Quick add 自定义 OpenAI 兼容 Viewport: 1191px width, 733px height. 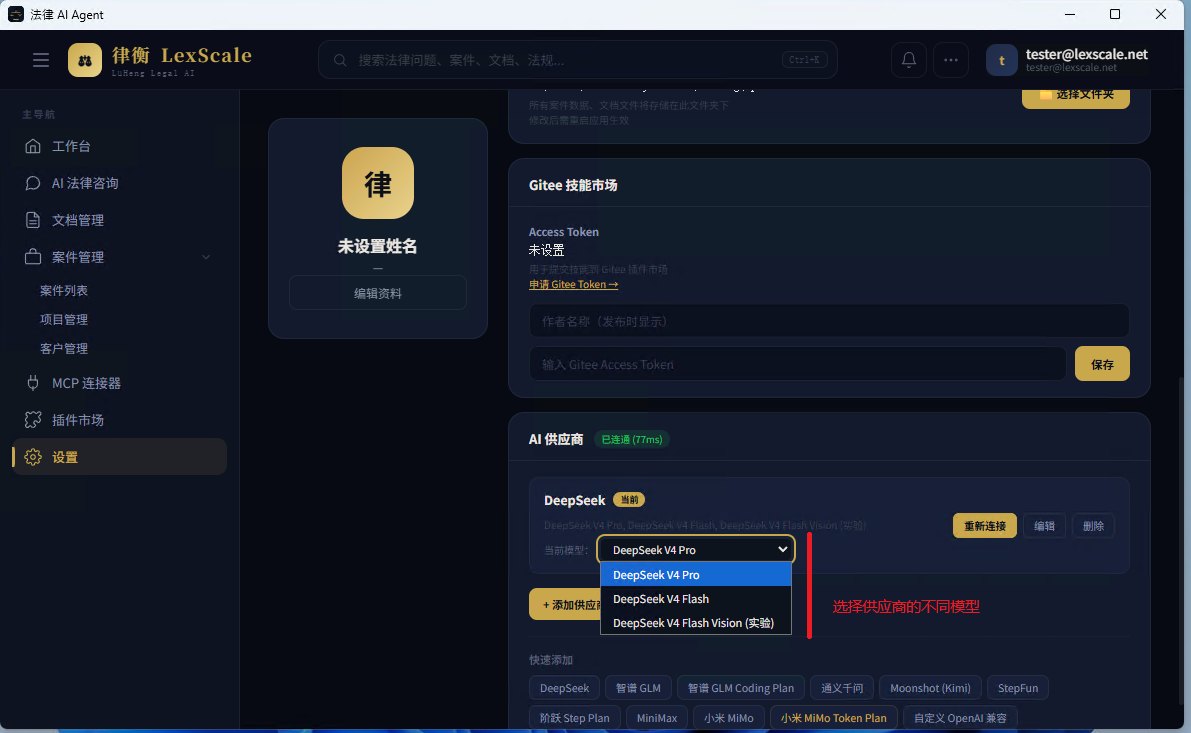click(960, 718)
